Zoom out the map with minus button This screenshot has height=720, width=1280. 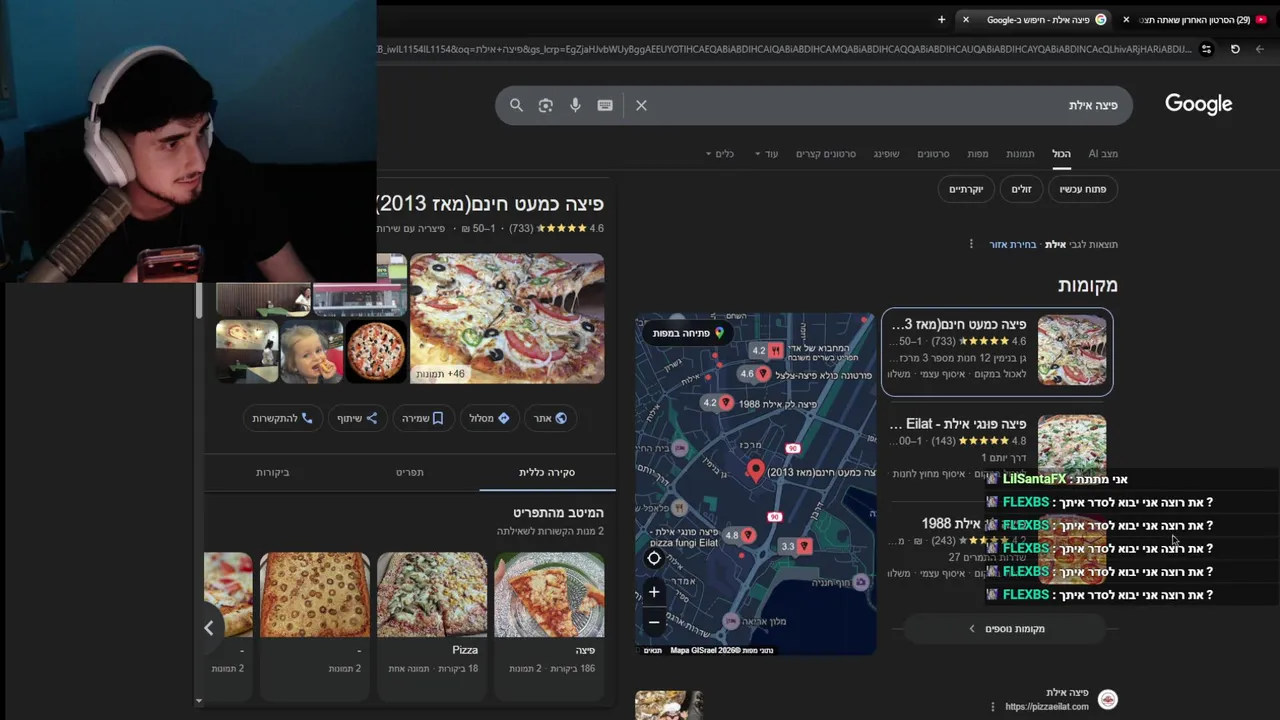(654, 622)
